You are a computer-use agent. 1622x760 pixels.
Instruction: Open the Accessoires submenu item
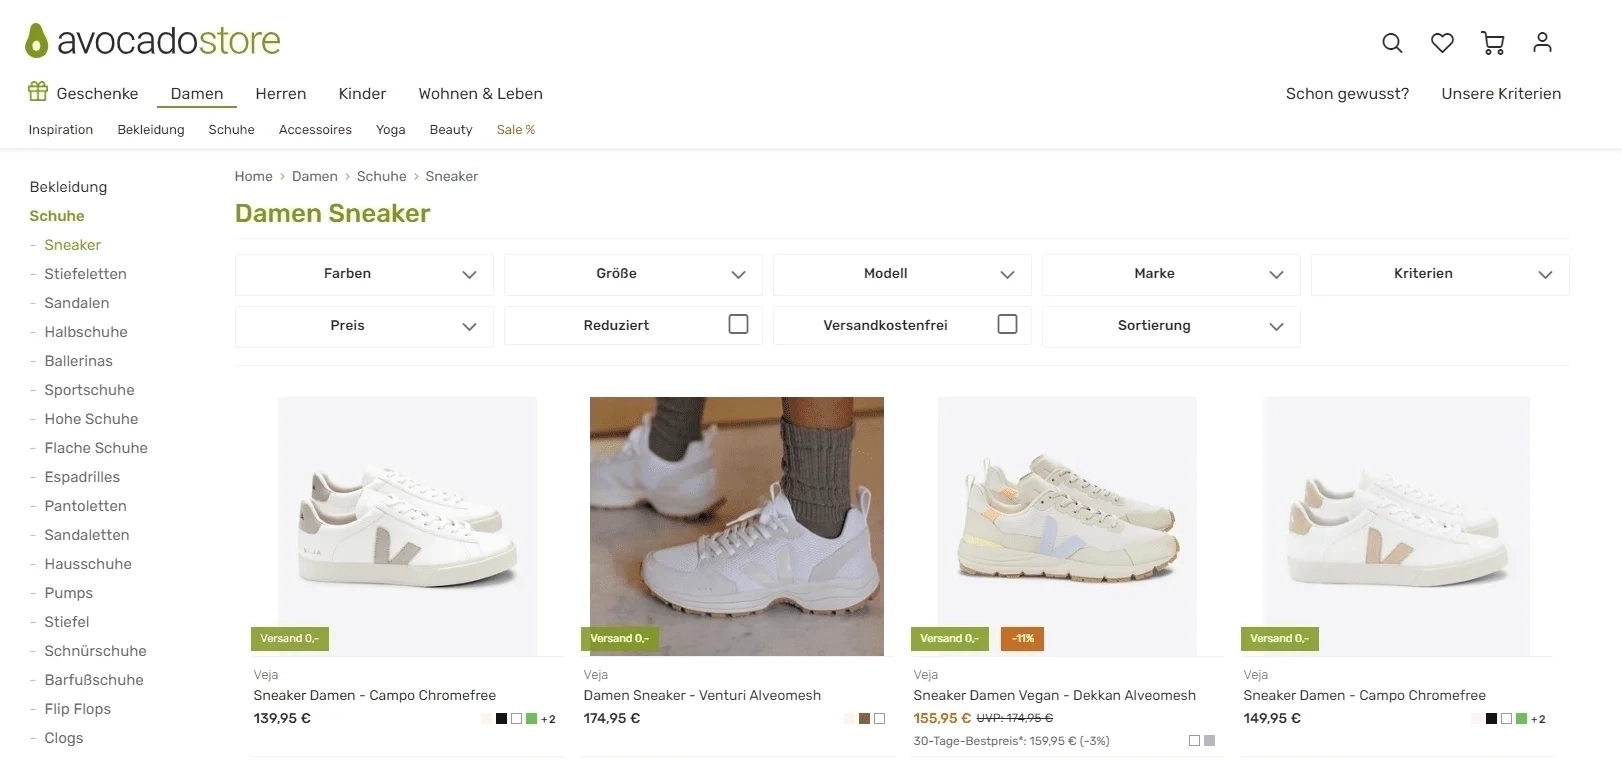coord(315,130)
